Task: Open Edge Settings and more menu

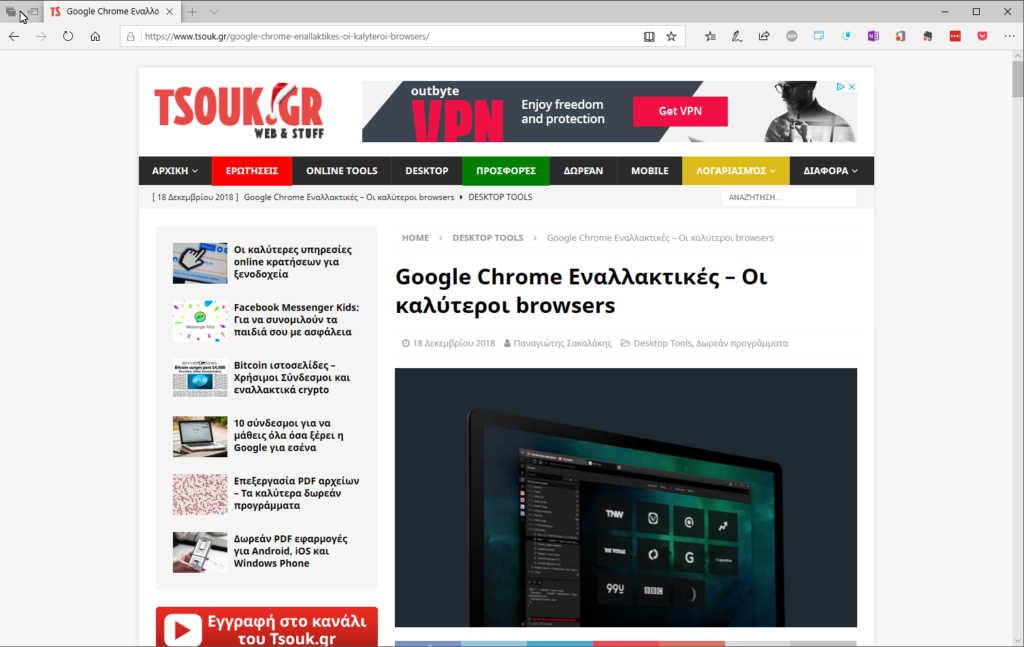Action: click(1010, 37)
